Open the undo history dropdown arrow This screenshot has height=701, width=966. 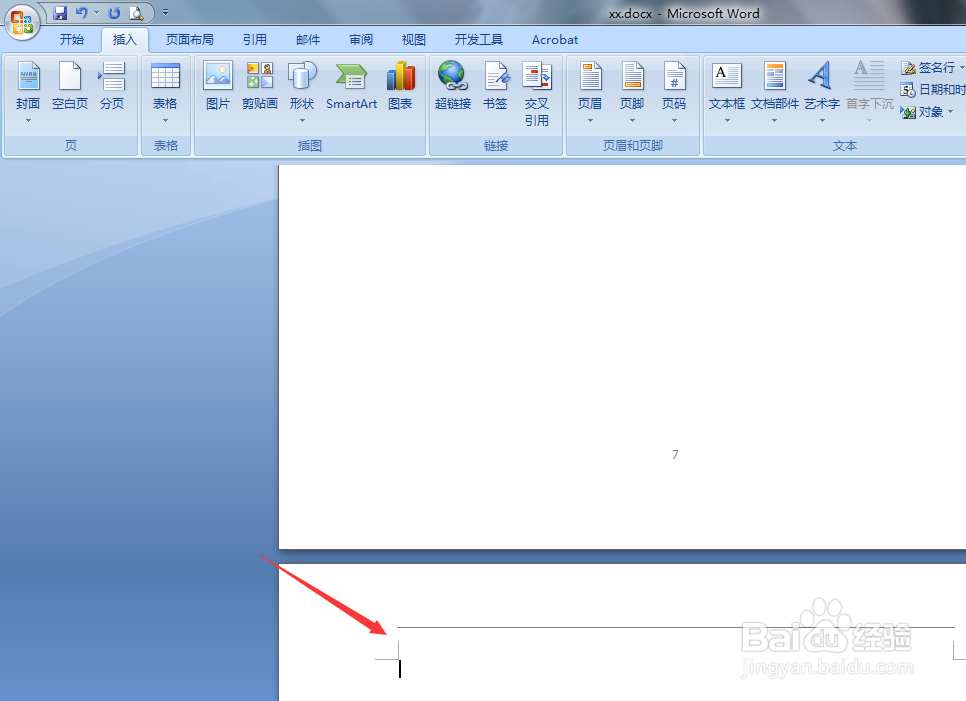(96, 12)
